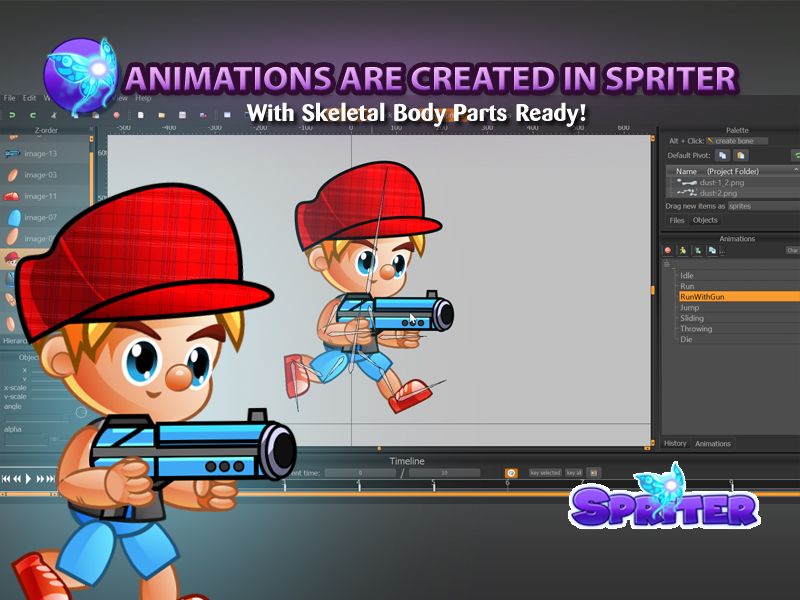Image resolution: width=800 pixels, height=600 pixels.
Task: Skip to the end of the animation
Action: coord(51,479)
